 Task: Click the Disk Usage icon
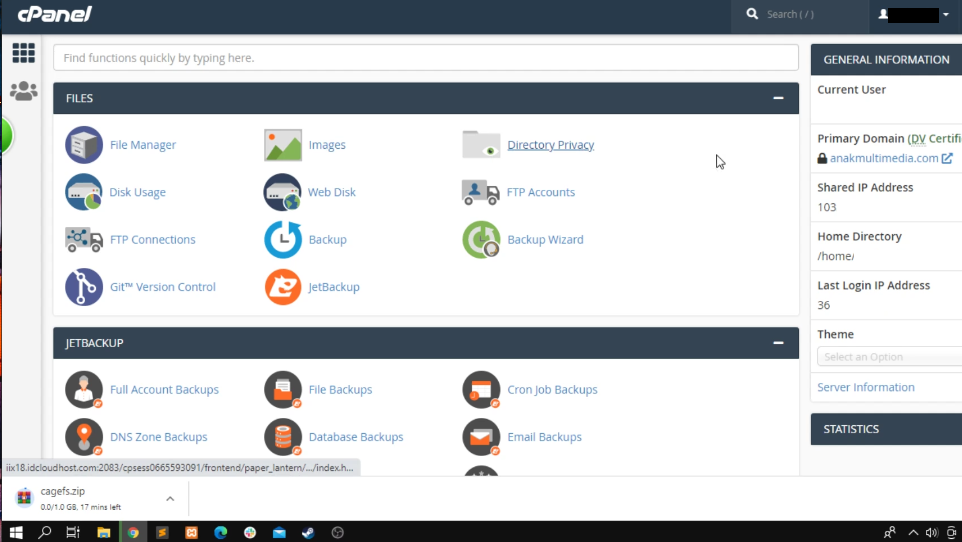coord(84,192)
